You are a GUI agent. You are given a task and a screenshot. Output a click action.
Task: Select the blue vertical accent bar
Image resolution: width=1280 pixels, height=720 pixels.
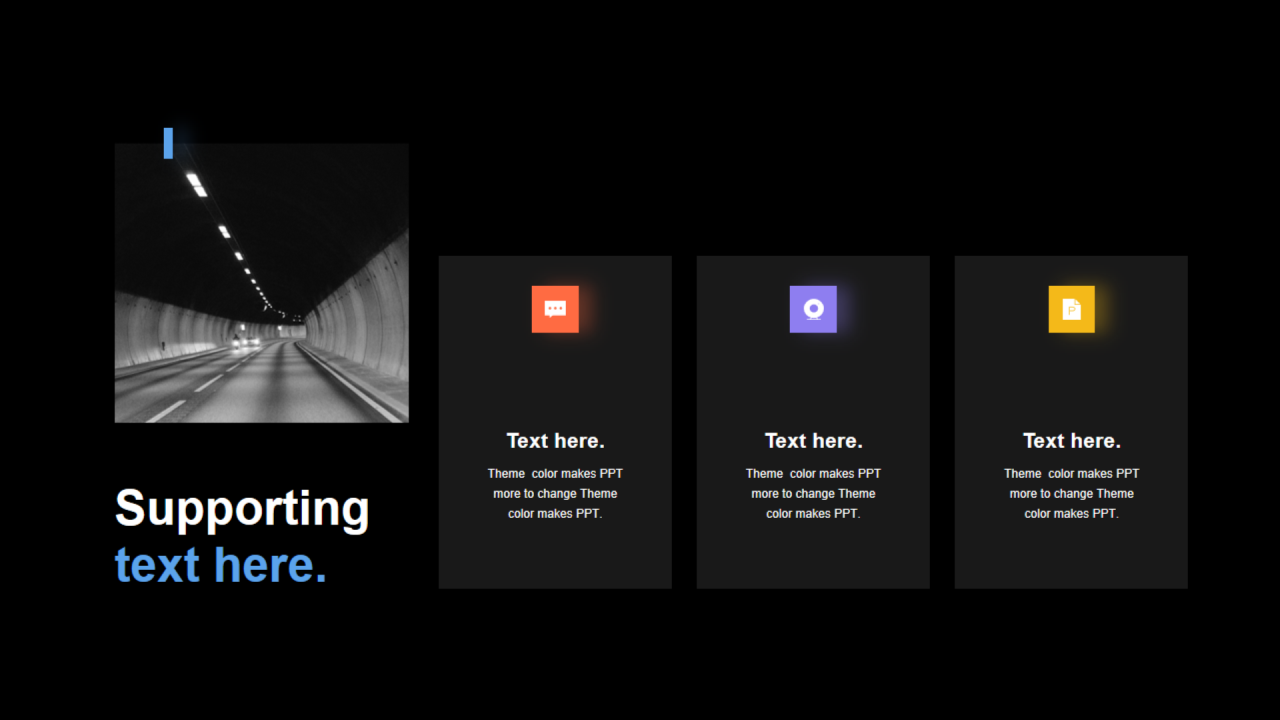168,143
